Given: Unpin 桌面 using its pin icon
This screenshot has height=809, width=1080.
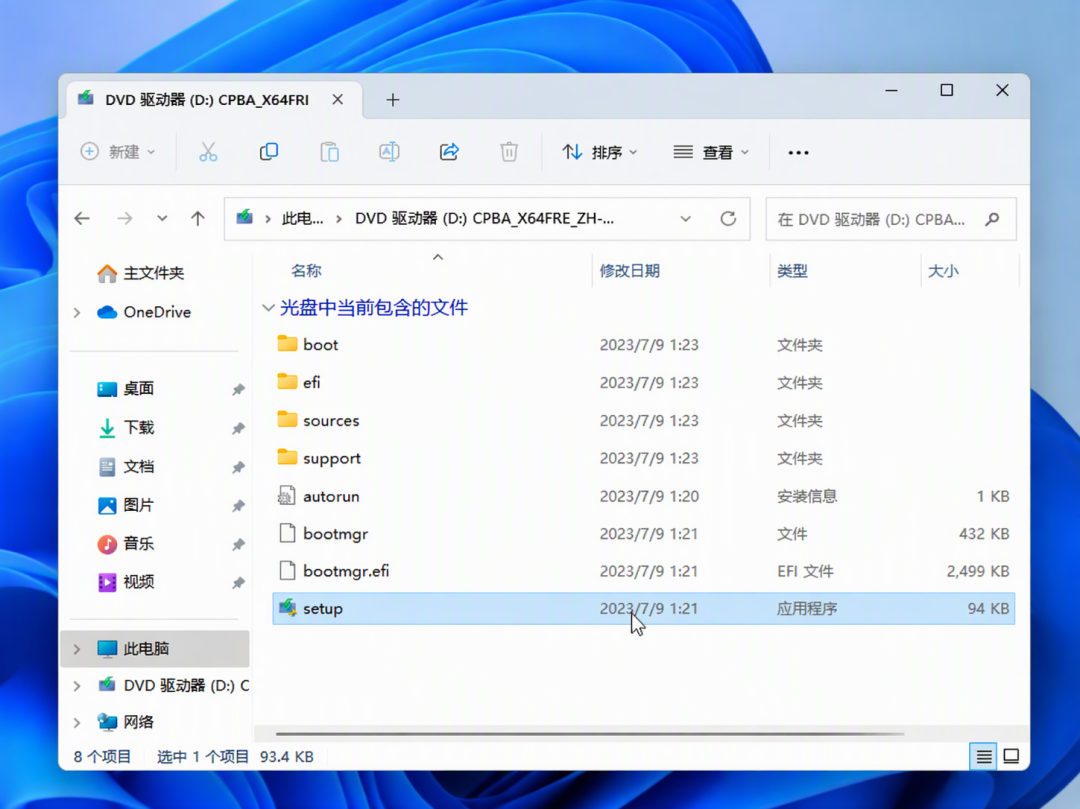Looking at the screenshot, I should [238, 390].
